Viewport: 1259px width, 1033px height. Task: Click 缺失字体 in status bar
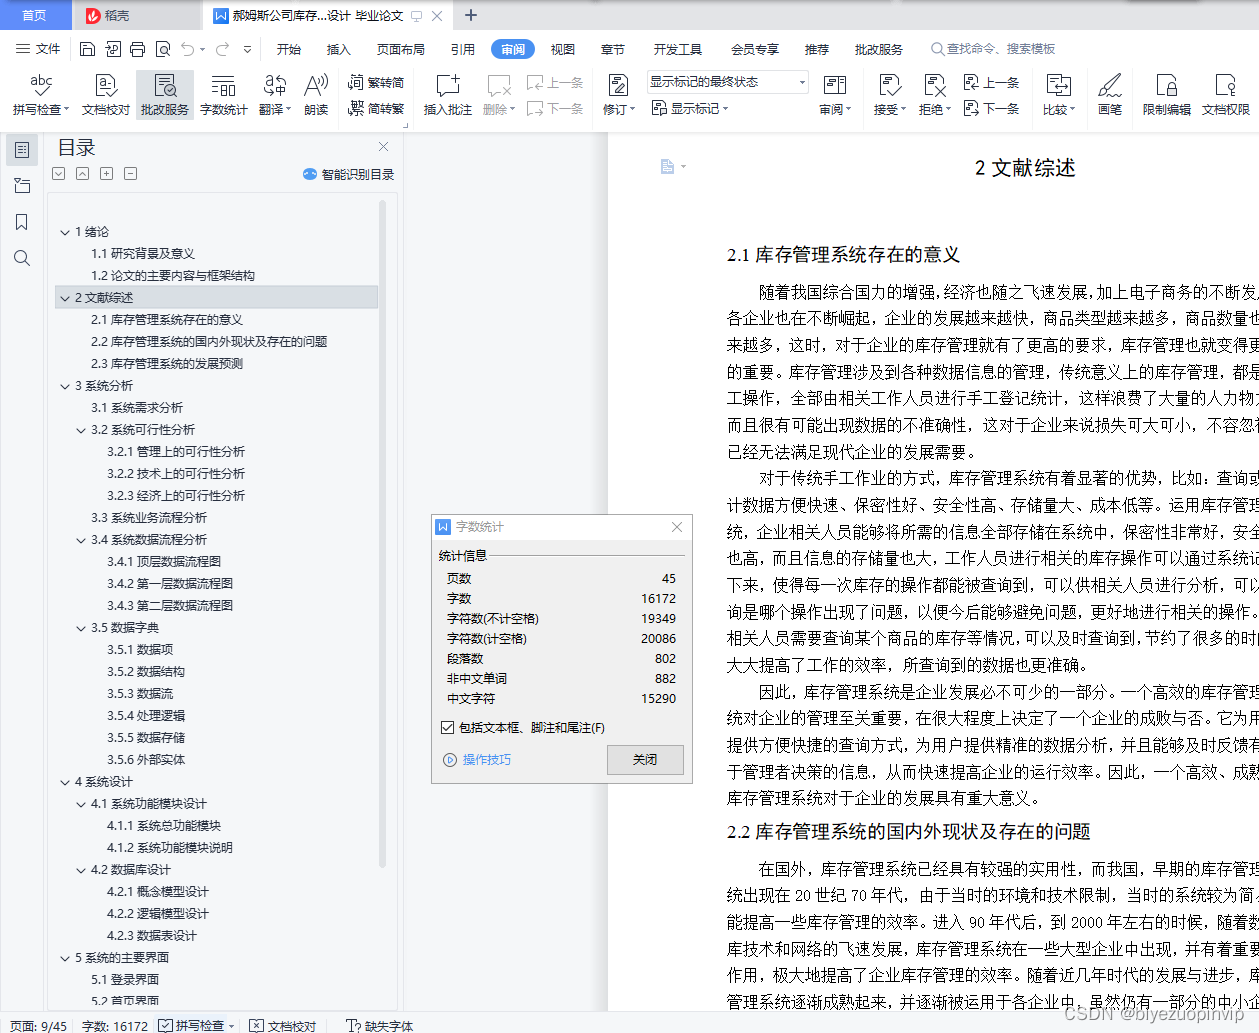pyautogui.click(x=380, y=1025)
